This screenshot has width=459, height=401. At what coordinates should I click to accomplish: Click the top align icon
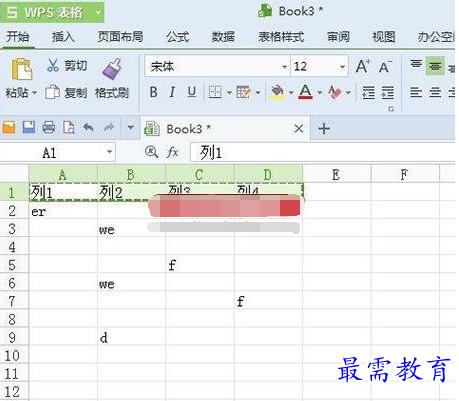point(416,64)
